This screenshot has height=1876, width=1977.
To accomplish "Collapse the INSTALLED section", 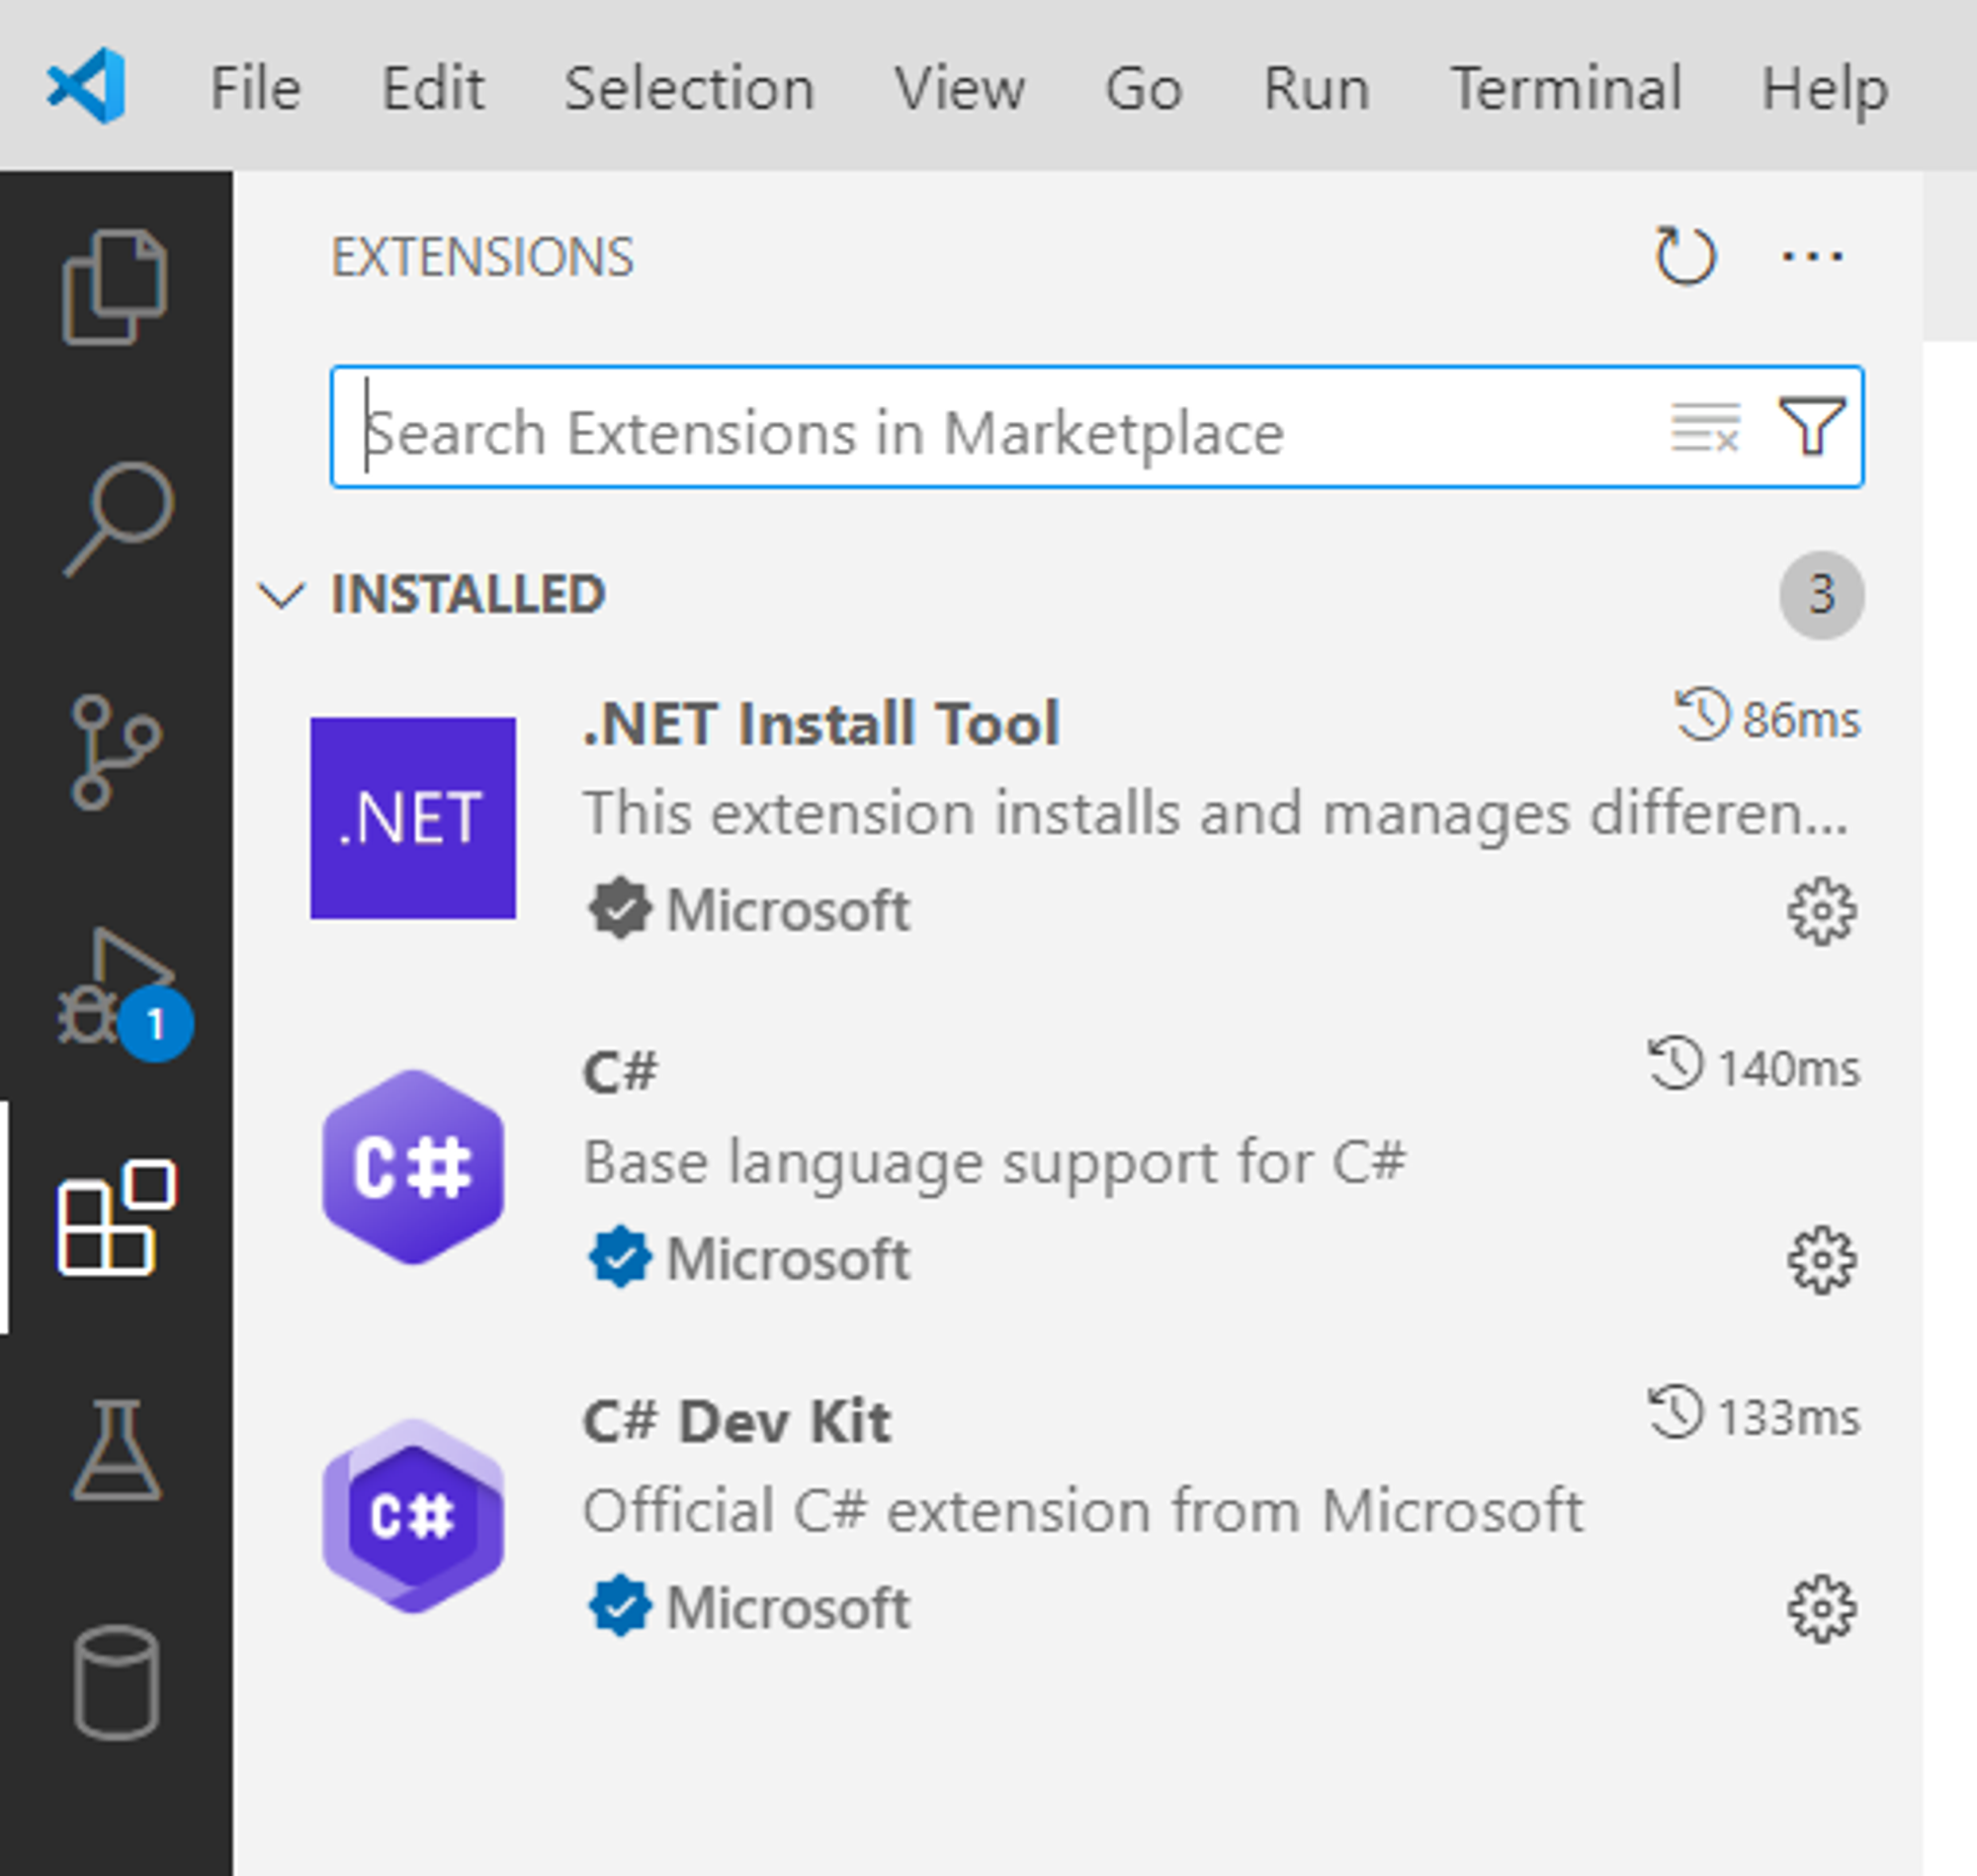I will pyautogui.click(x=282, y=595).
